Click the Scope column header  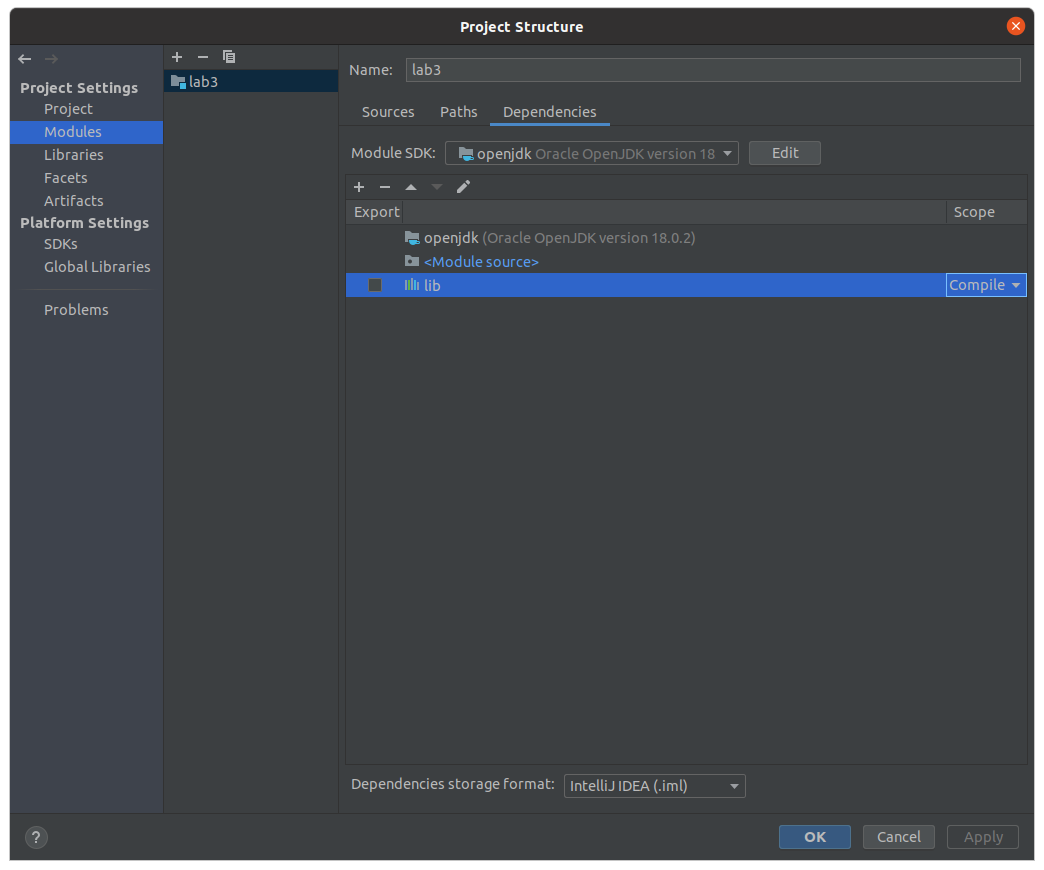[986, 212]
